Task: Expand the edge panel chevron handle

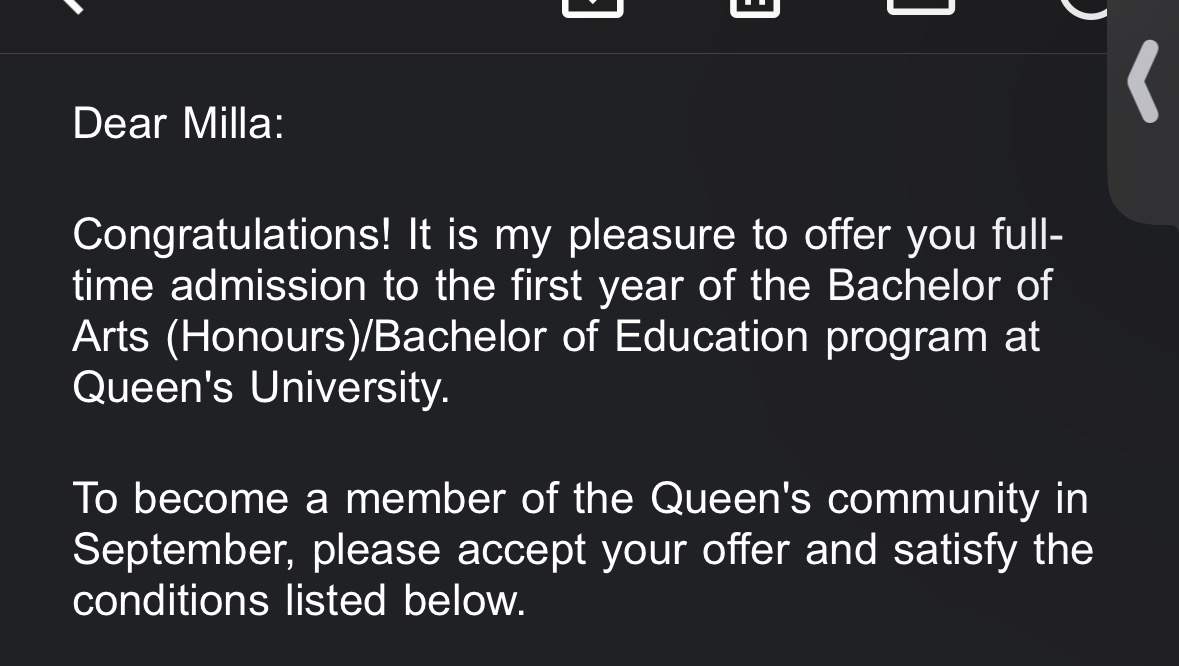Action: (1144, 81)
